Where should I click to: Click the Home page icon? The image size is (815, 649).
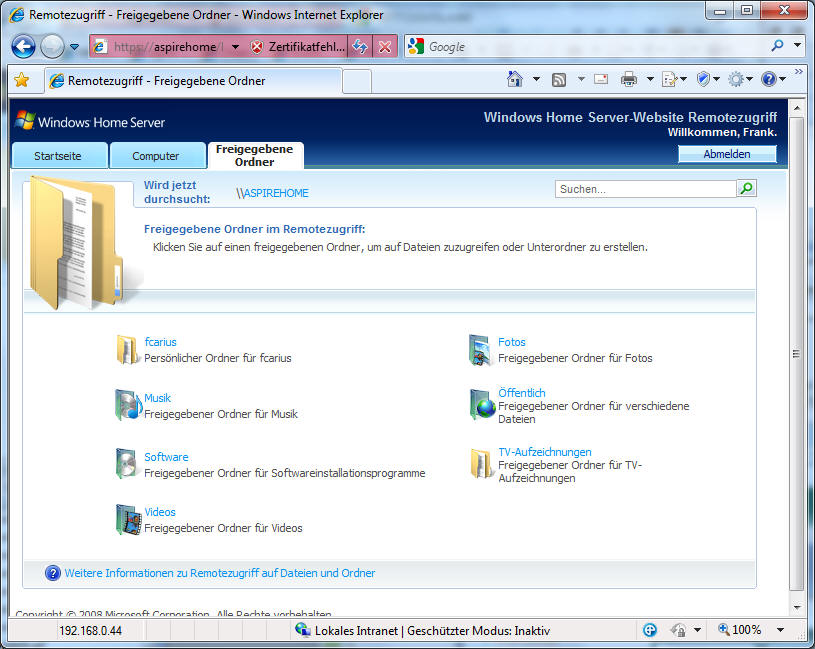coord(515,80)
